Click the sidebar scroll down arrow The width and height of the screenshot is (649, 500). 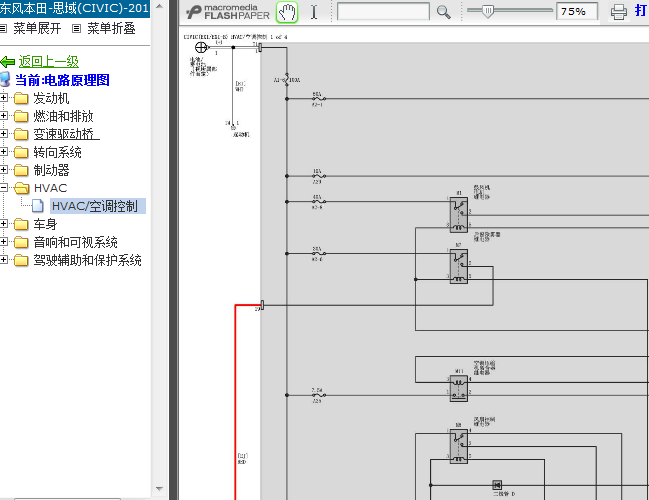(159, 489)
